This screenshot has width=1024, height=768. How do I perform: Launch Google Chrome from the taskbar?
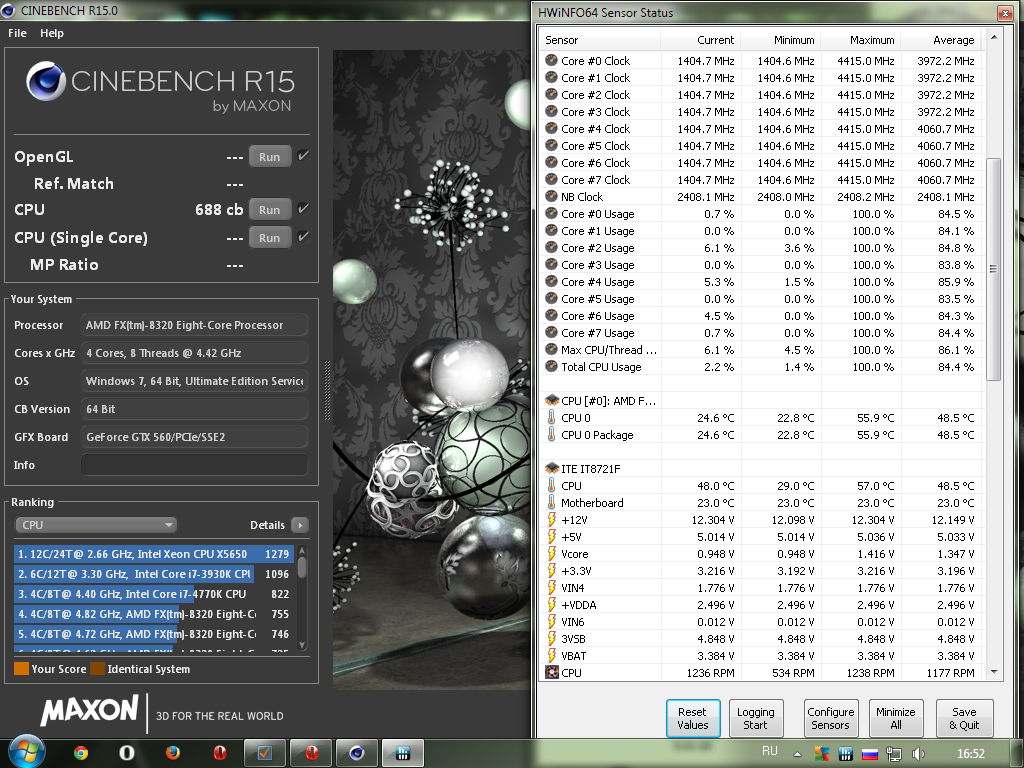pos(81,753)
